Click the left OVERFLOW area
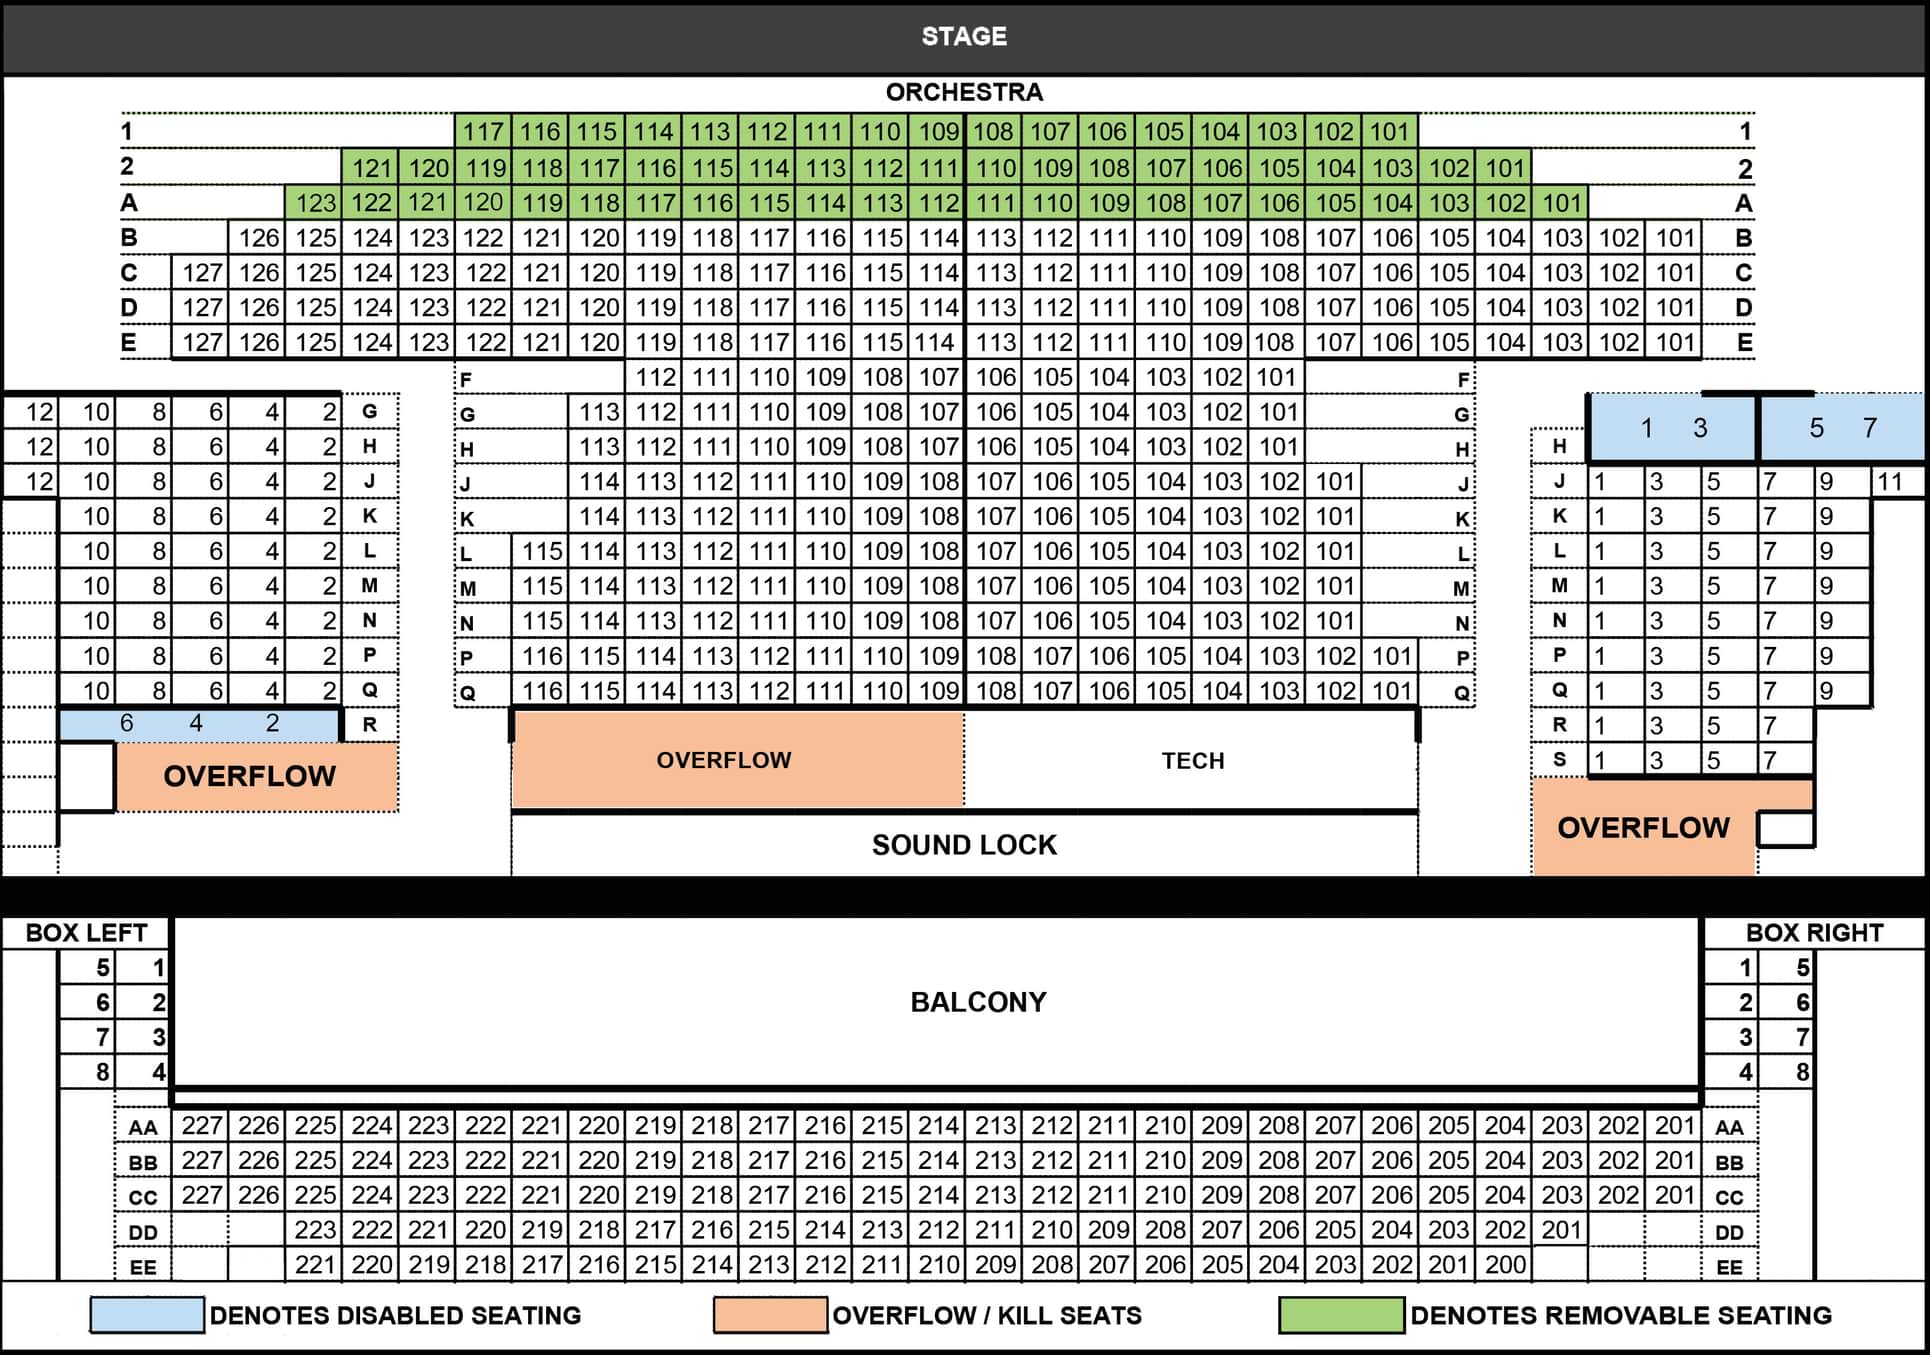 click(256, 776)
